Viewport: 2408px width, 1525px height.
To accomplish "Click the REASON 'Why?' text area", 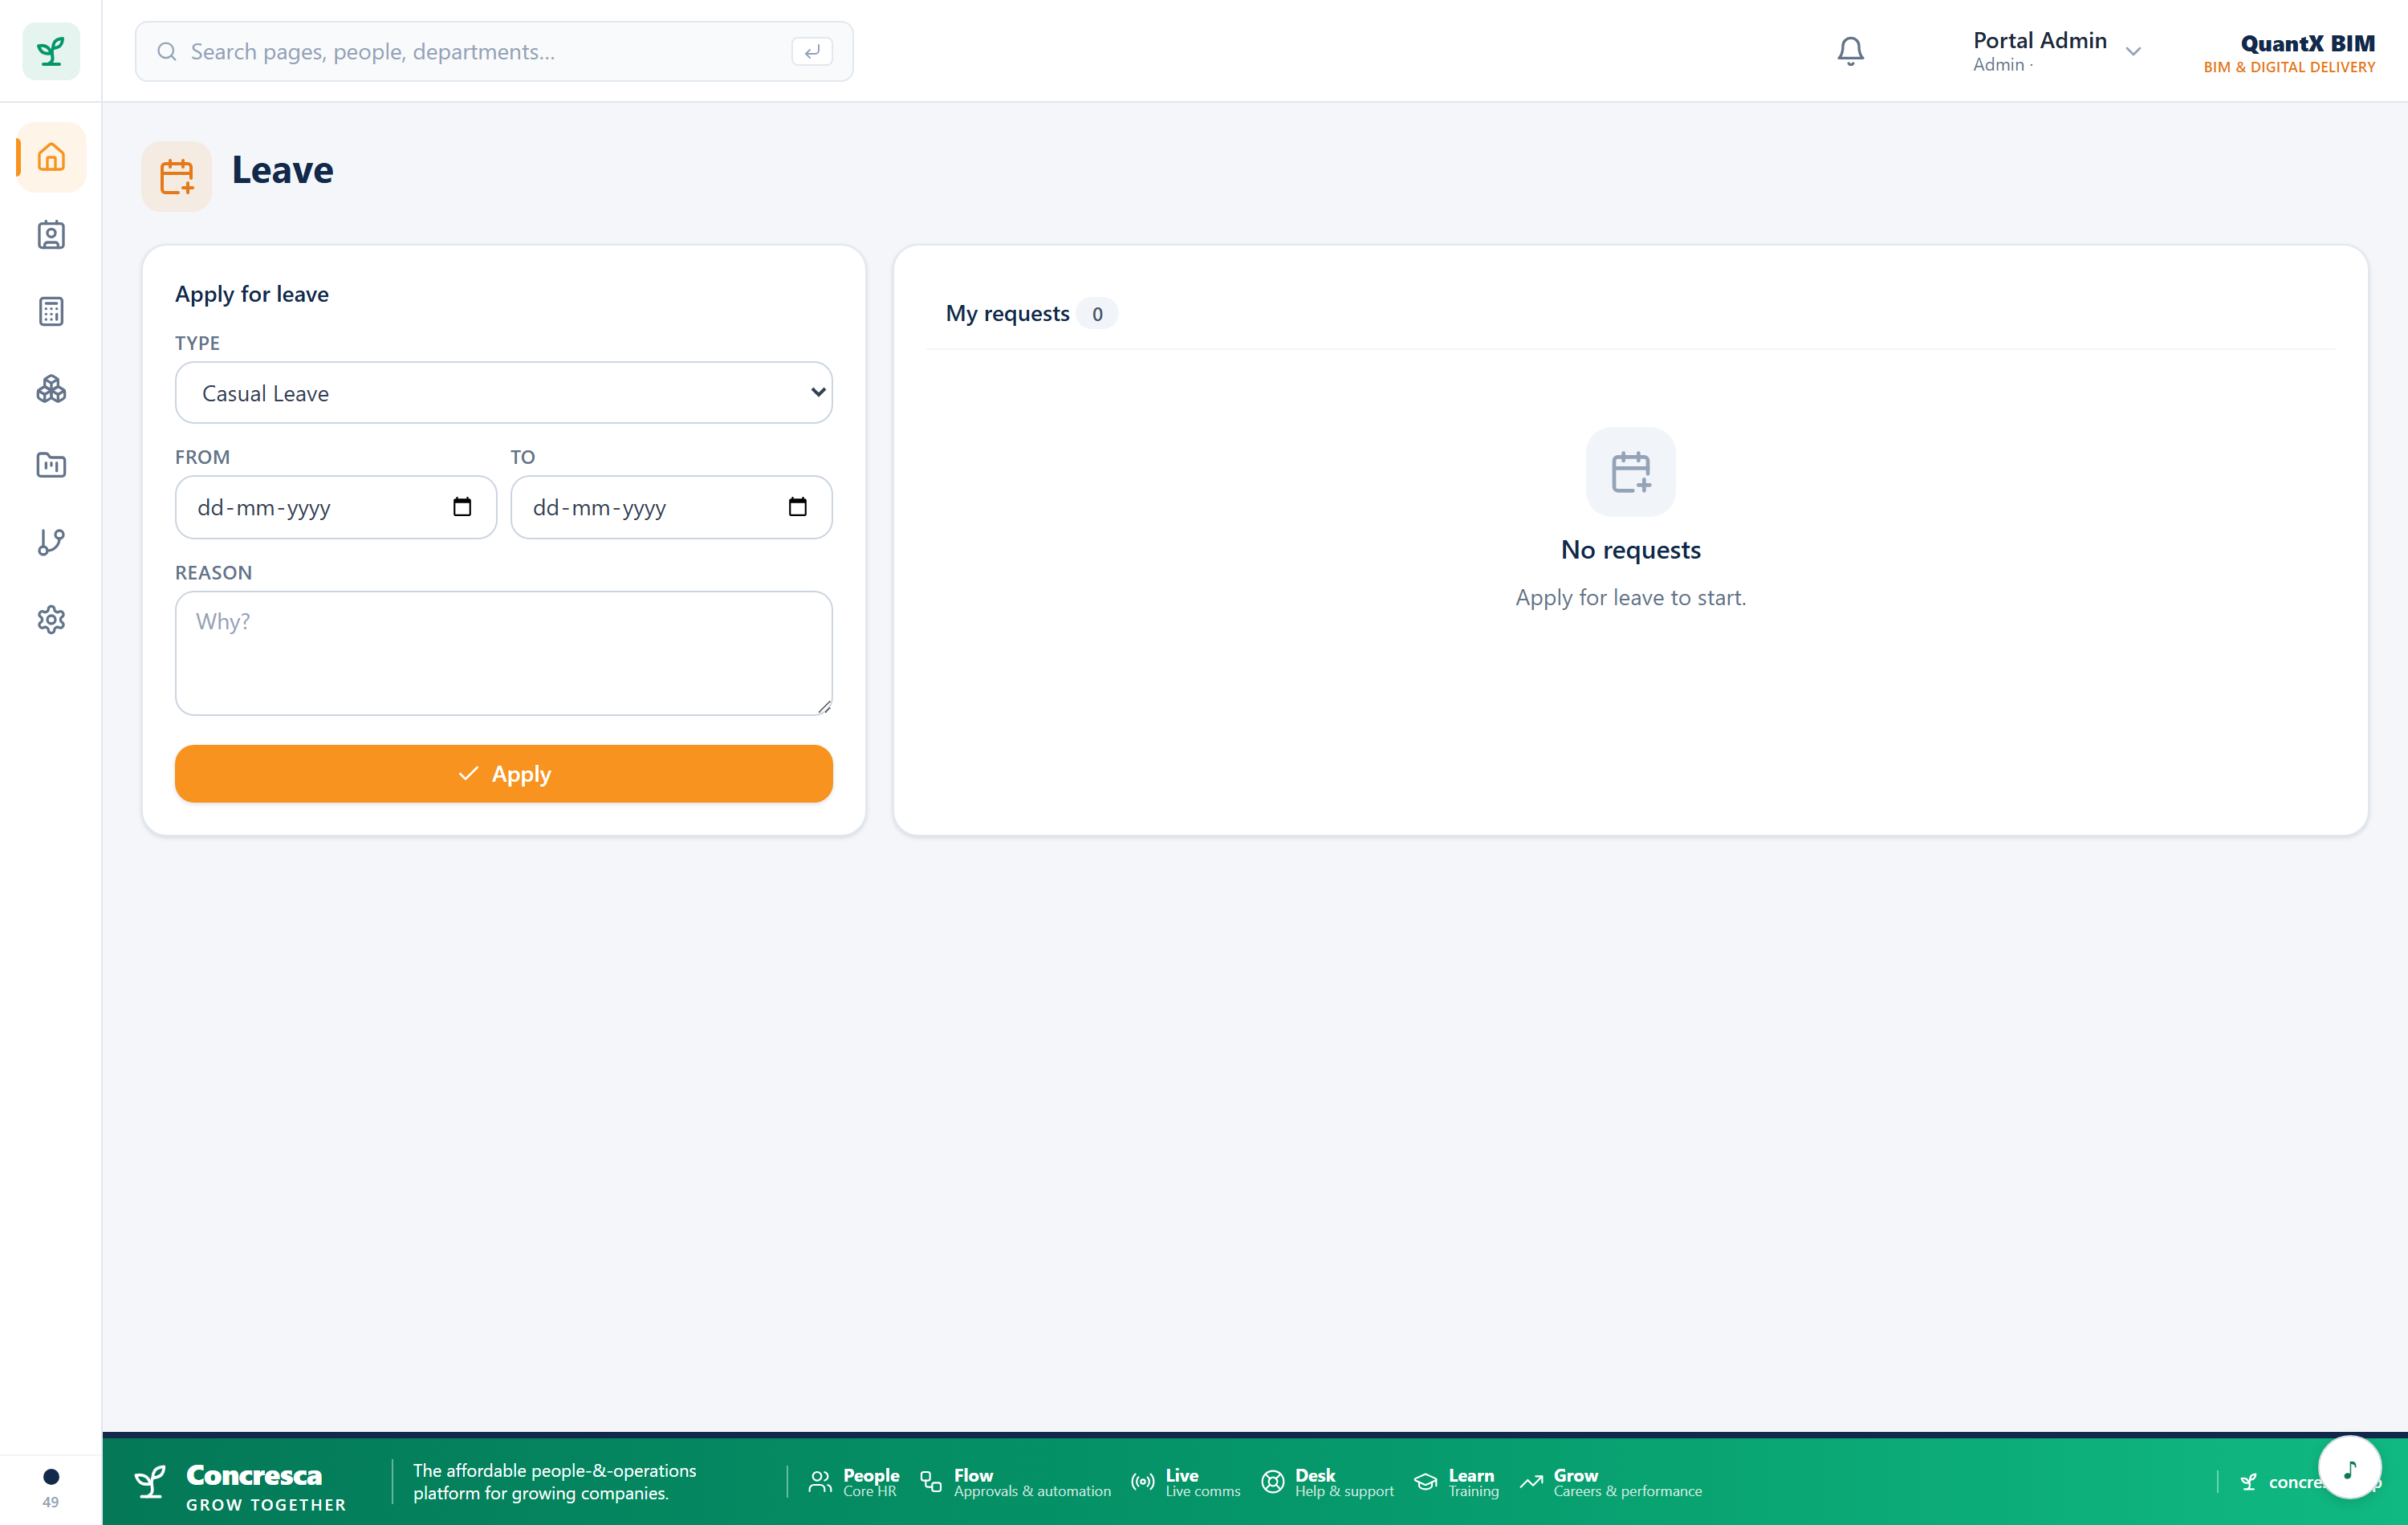I will click(x=504, y=653).
